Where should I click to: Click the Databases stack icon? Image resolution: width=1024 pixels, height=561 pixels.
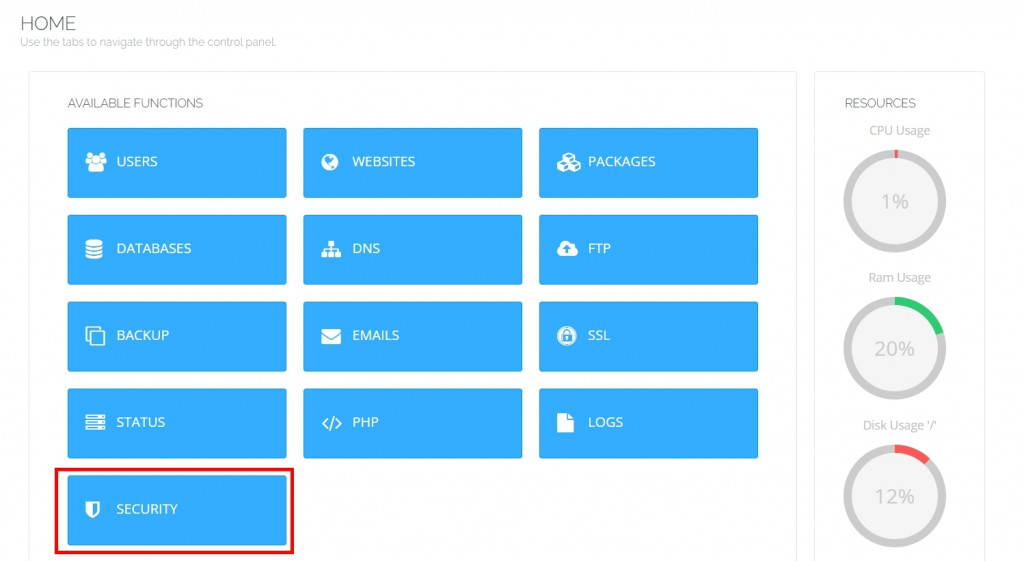click(94, 249)
